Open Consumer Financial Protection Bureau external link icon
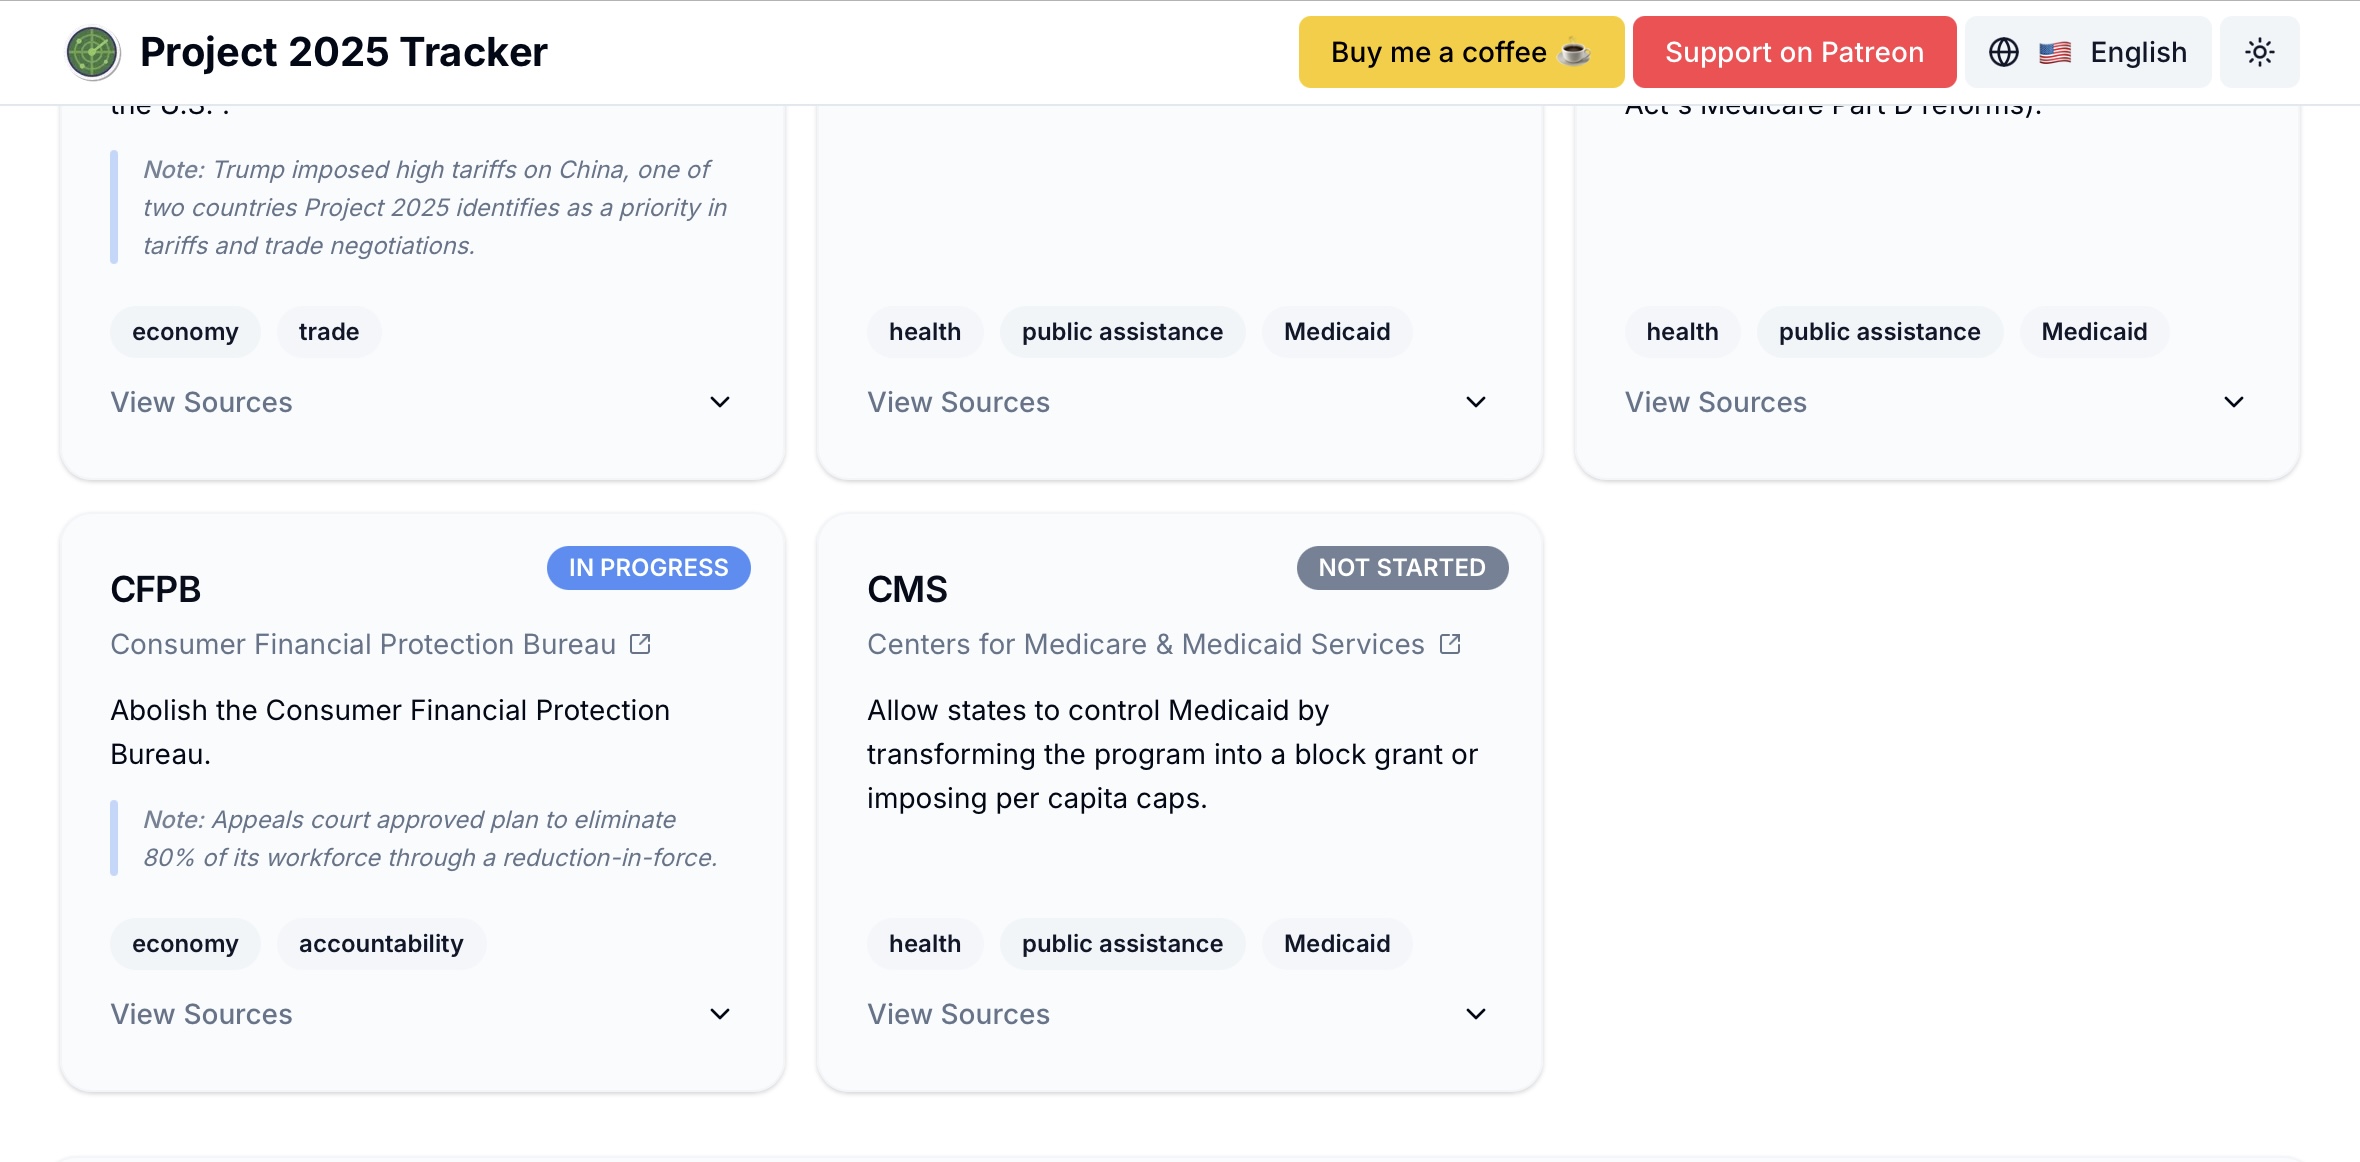This screenshot has height=1162, width=2360. [x=641, y=644]
